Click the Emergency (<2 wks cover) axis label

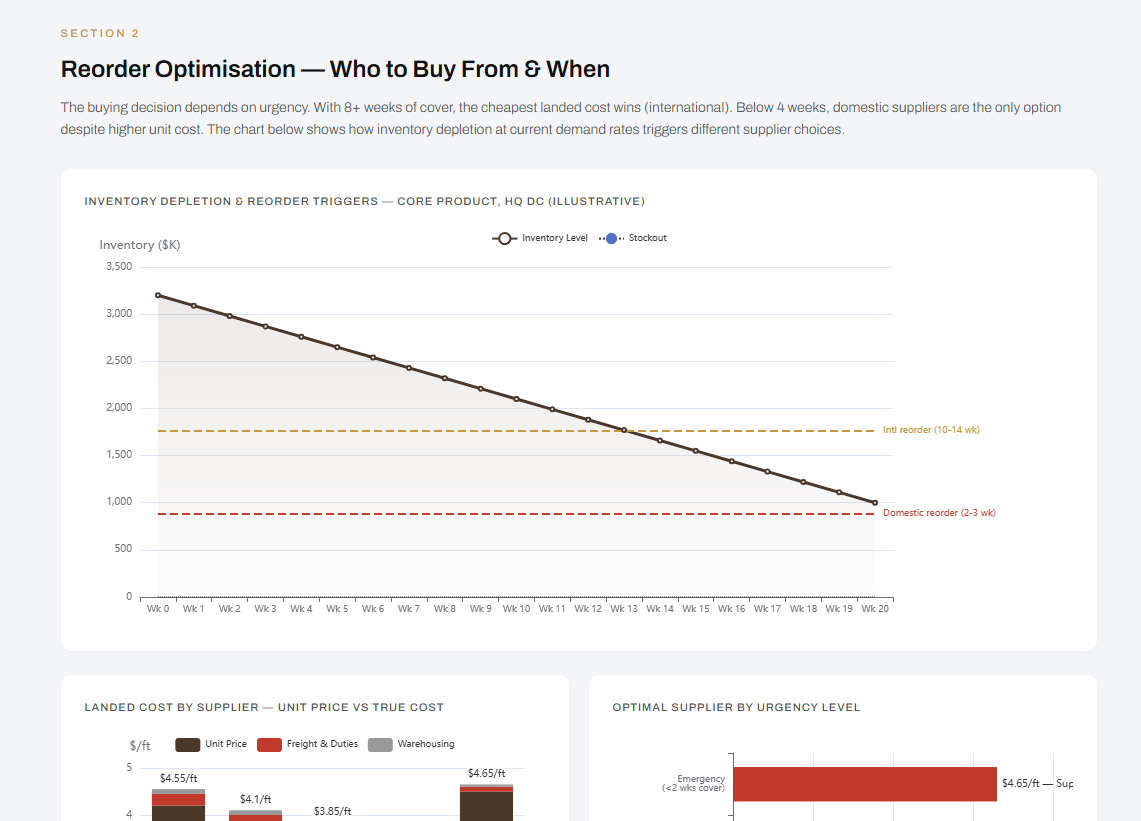click(693, 783)
